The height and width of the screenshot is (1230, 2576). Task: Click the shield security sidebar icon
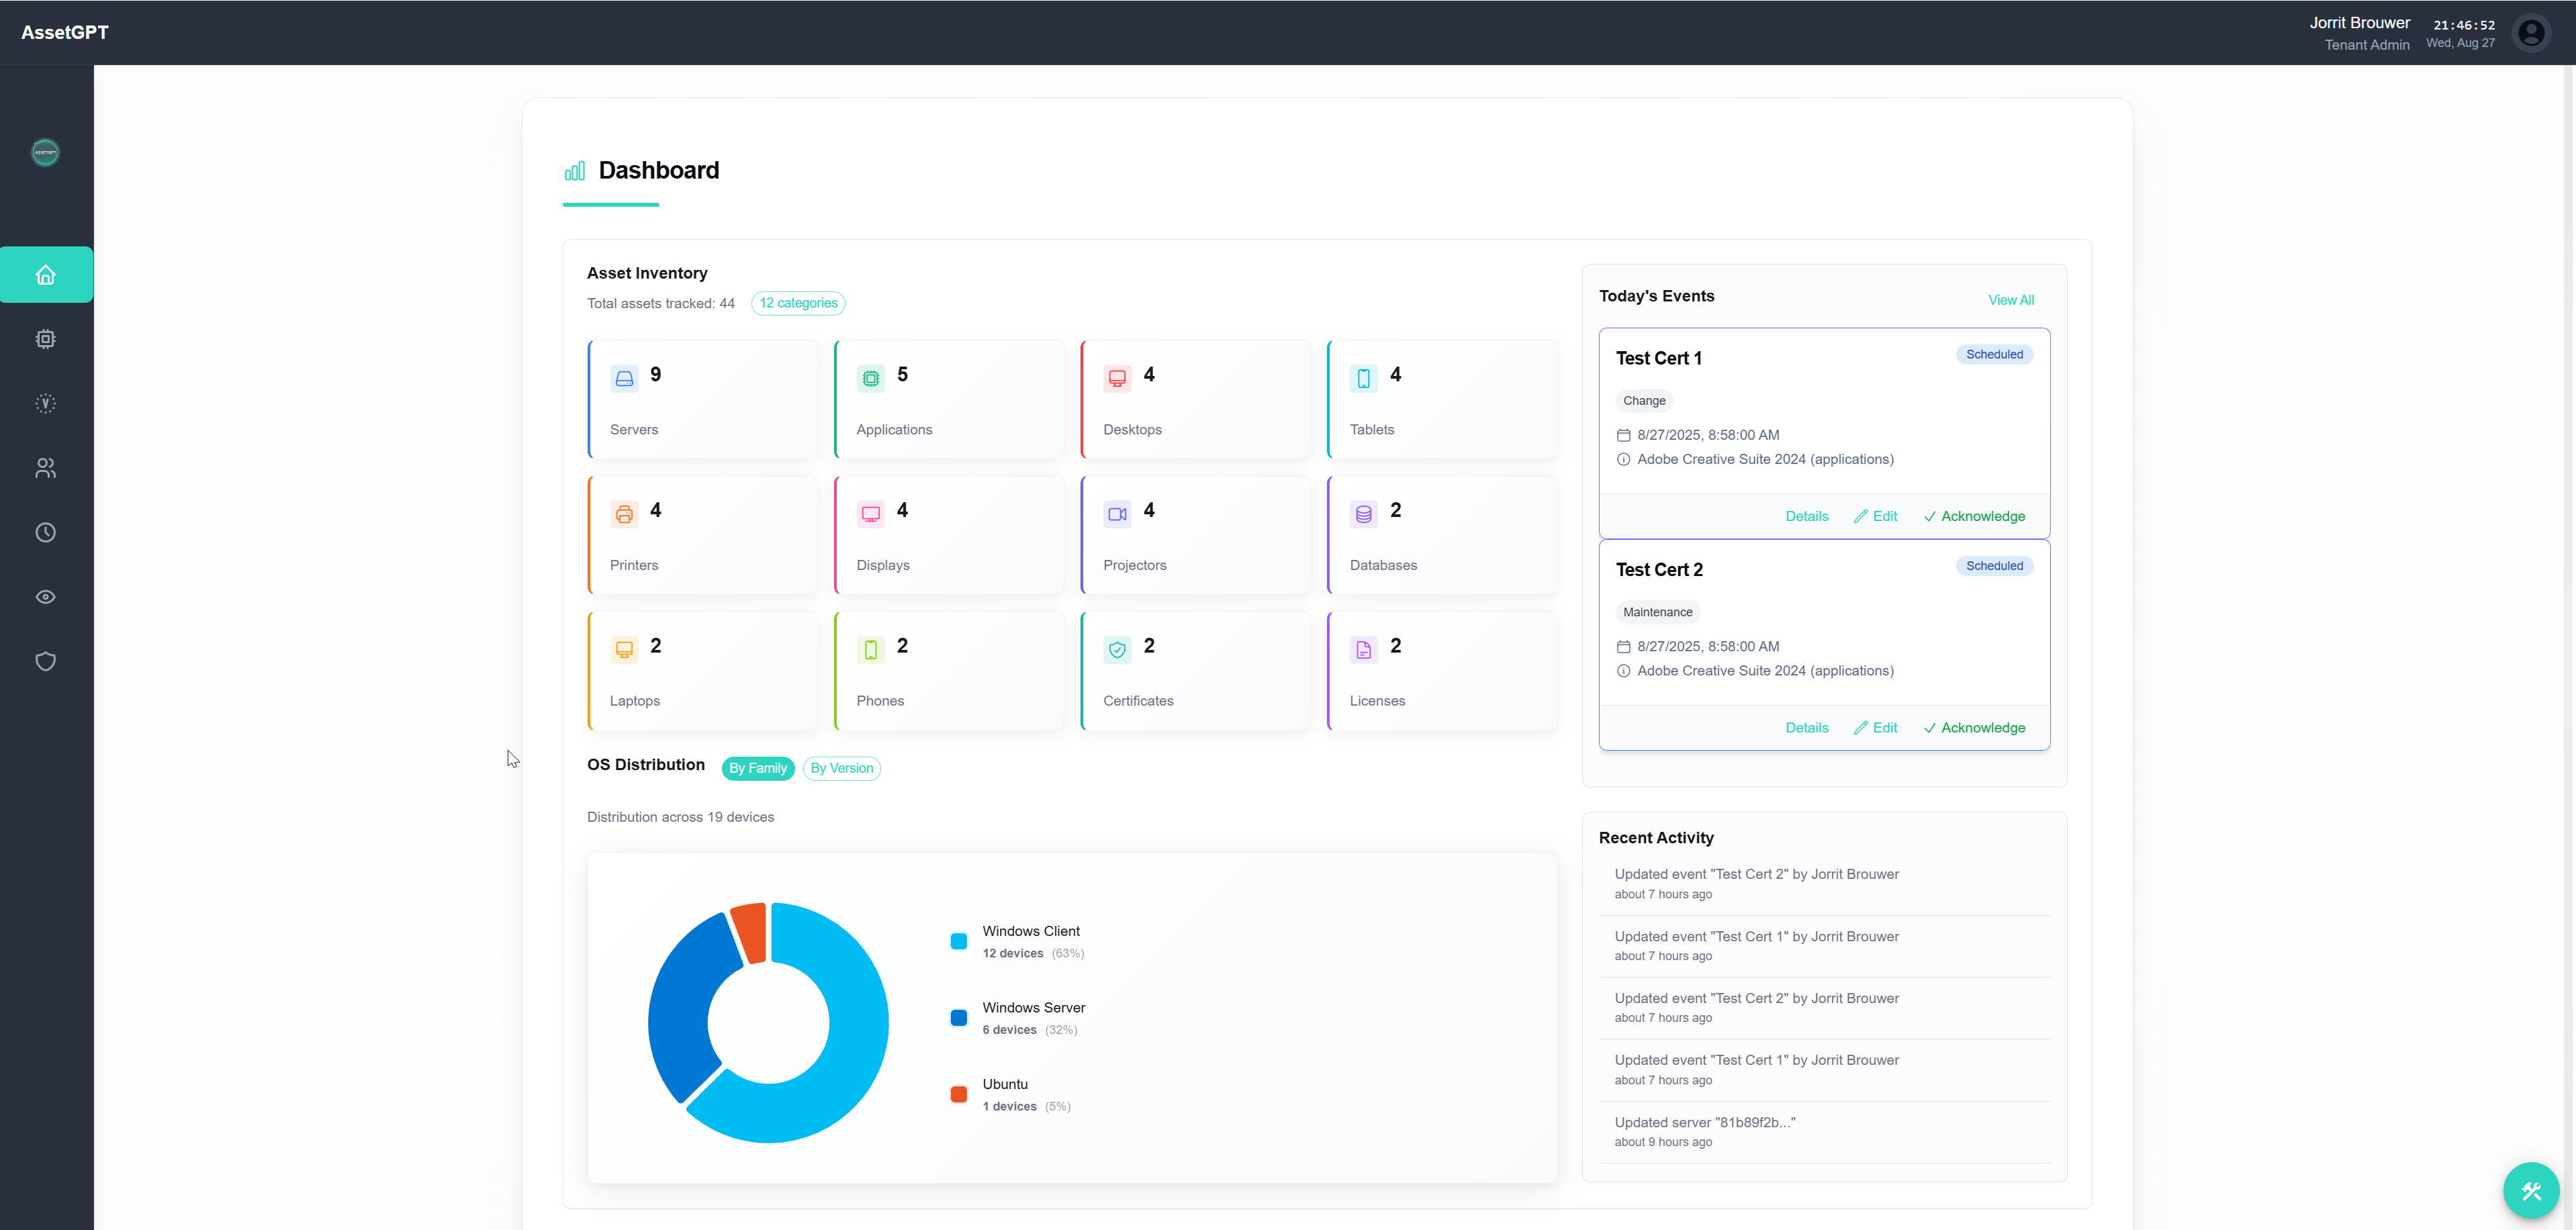(46, 661)
